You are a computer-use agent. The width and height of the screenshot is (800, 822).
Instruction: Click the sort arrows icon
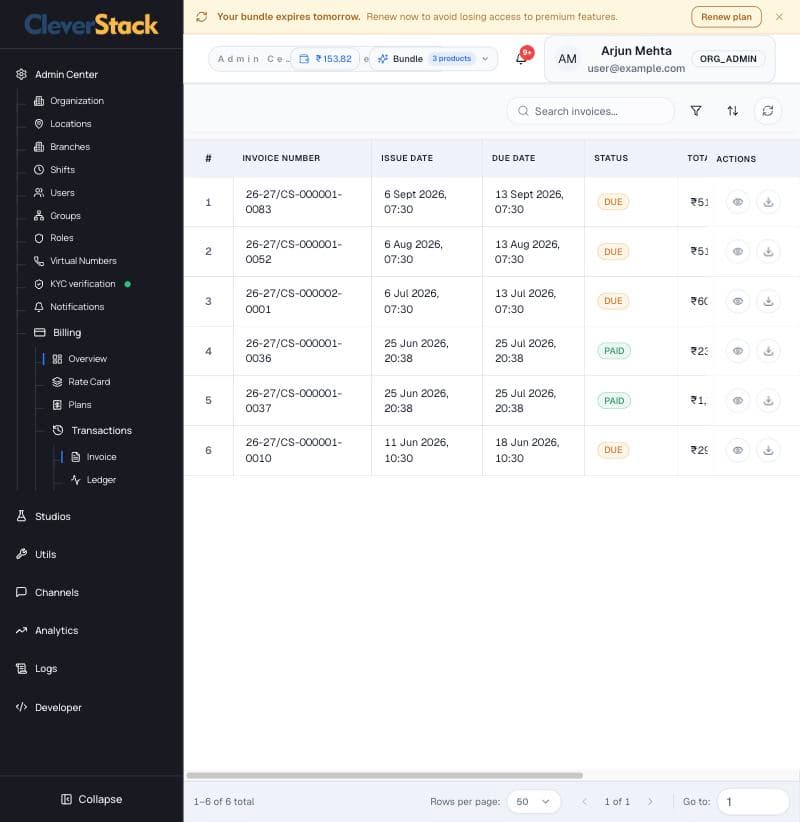tap(732, 111)
